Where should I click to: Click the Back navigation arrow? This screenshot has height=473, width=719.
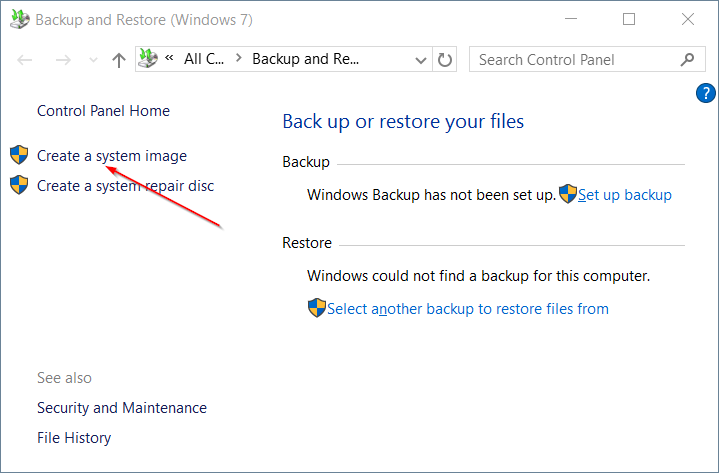[x=26, y=60]
